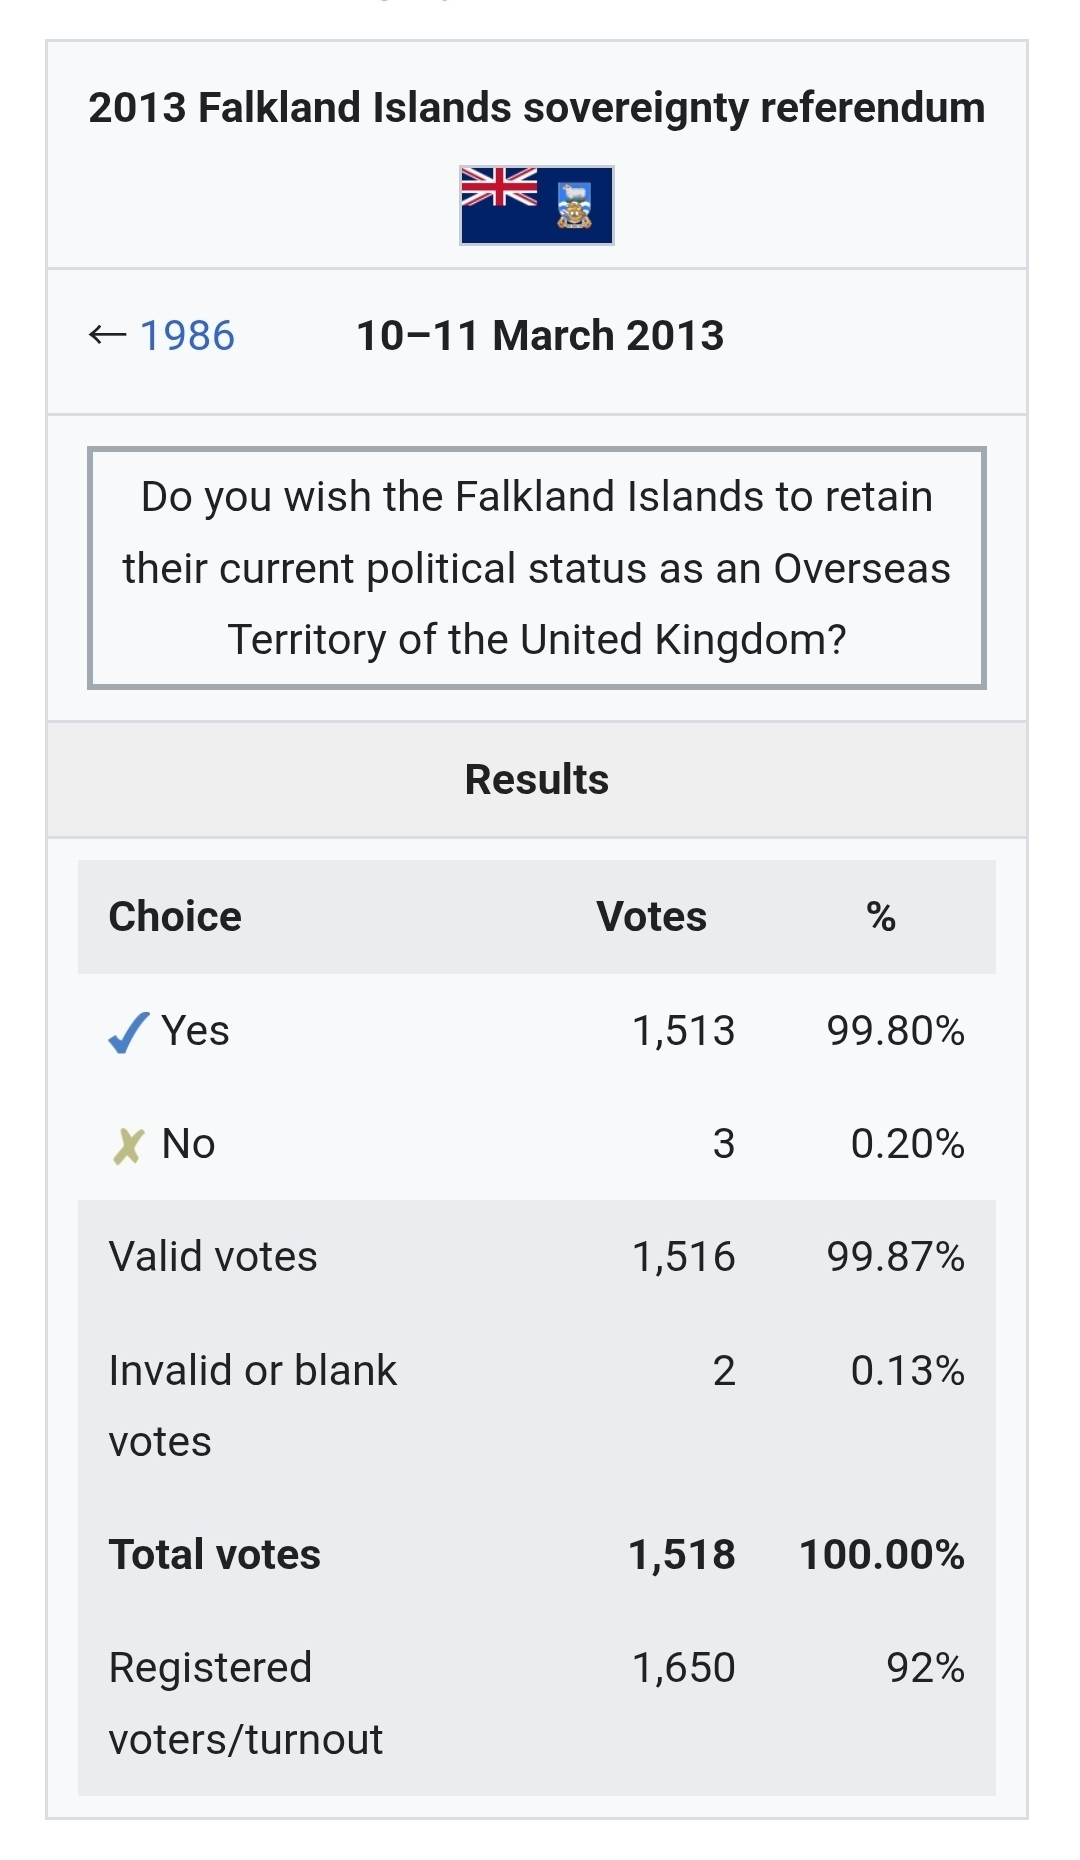
Task: Click the Invalid or blank votes label
Action: click(253, 1406)
